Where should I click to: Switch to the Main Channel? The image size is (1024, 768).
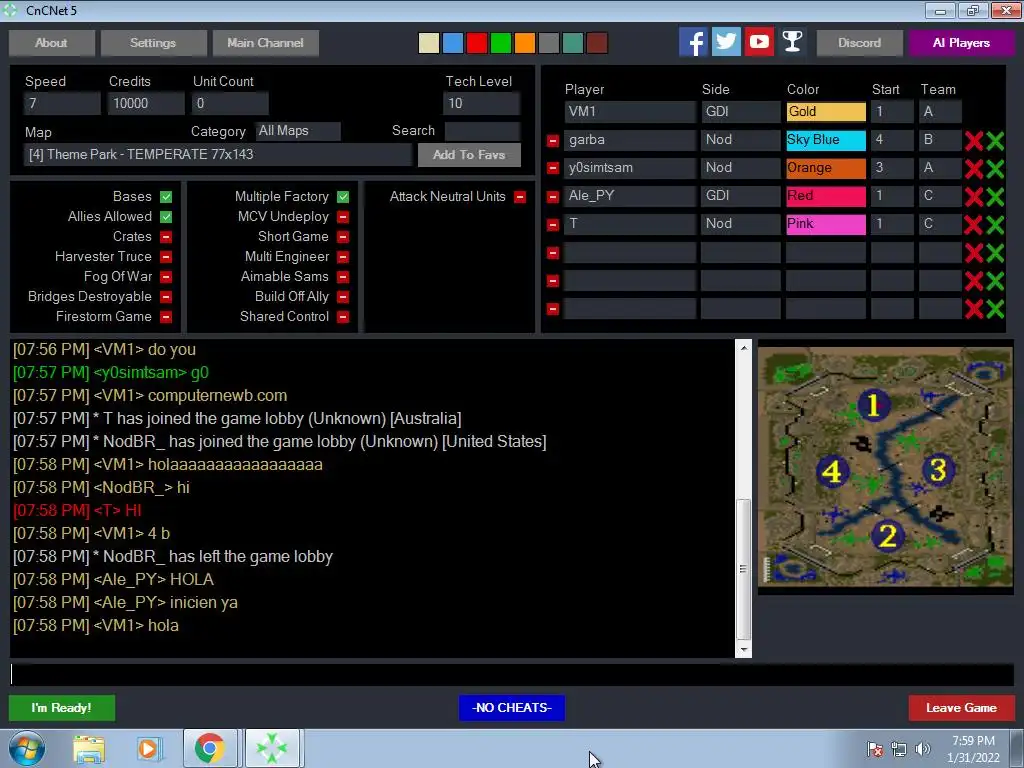pyautogui.click(x=265, y=42)
